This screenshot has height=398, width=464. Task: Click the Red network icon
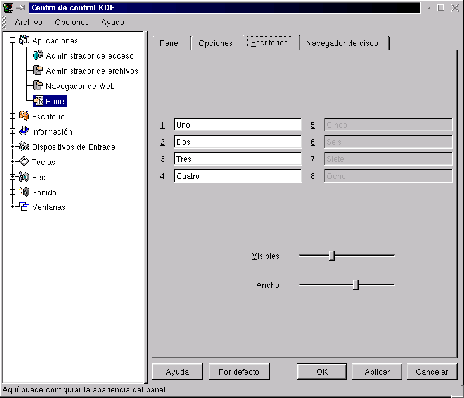[24, 177]
